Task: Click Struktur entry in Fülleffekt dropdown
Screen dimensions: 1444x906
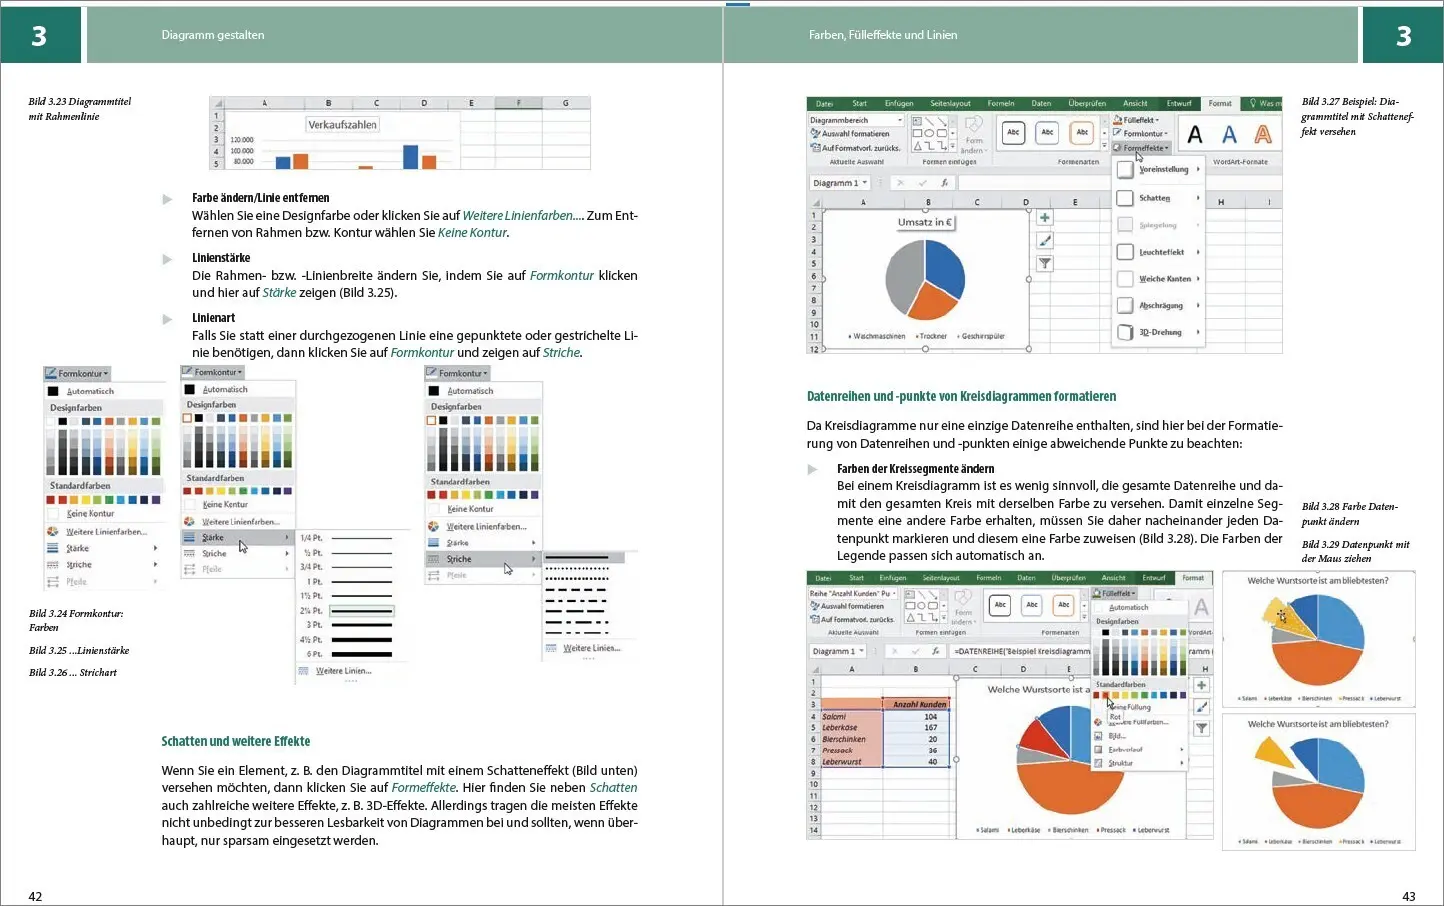Action: tap(1138, 763)
